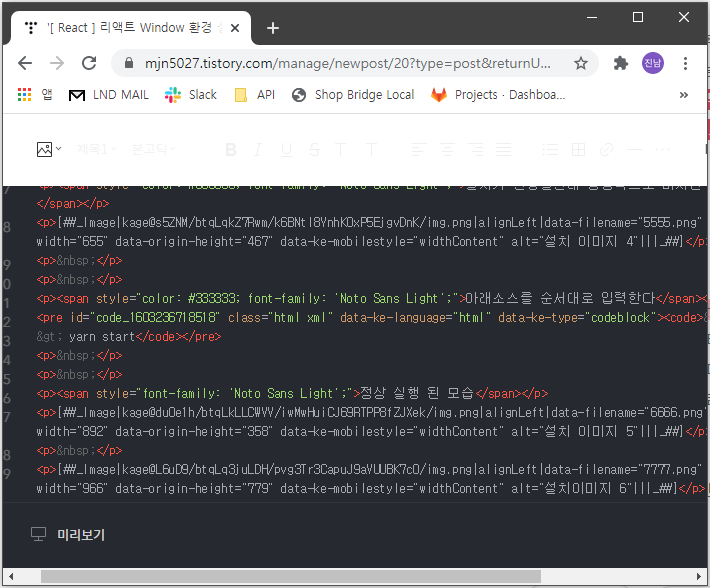This screenshot has width=710, height=588.
Task: Go back to previous page
Action: coord(25,63)
